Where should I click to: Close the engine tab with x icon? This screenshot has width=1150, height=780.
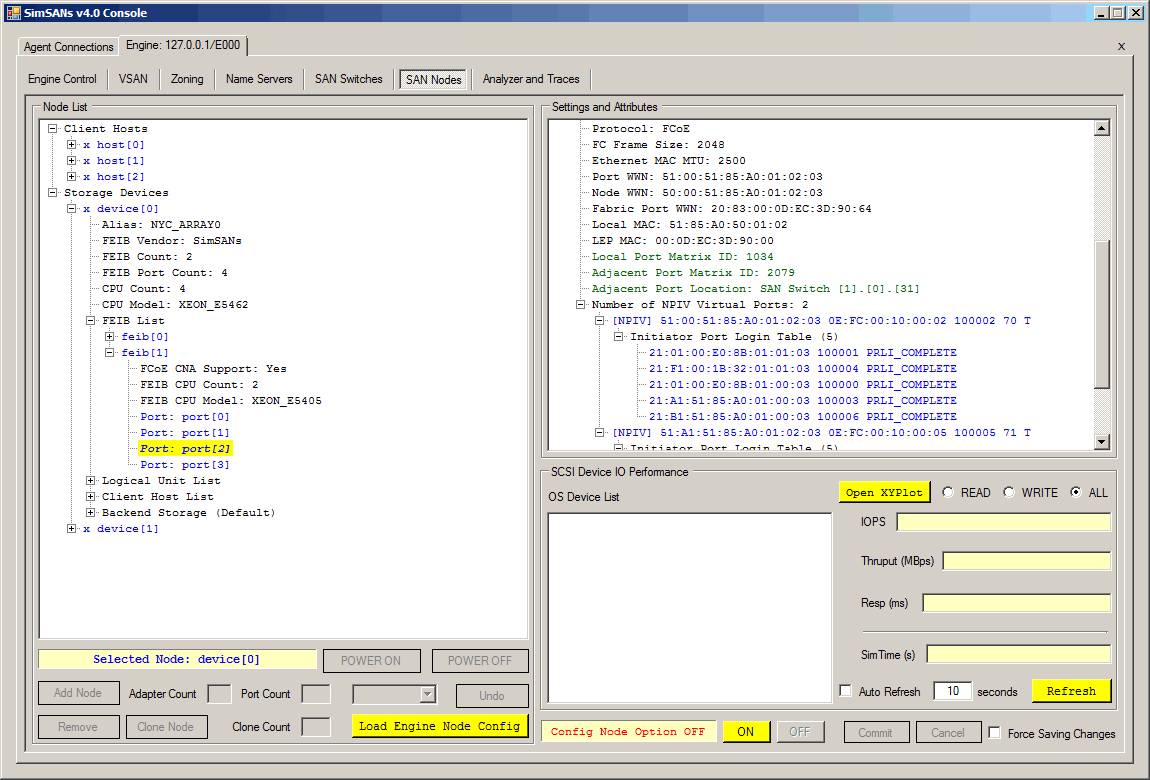coord(1120,46)
